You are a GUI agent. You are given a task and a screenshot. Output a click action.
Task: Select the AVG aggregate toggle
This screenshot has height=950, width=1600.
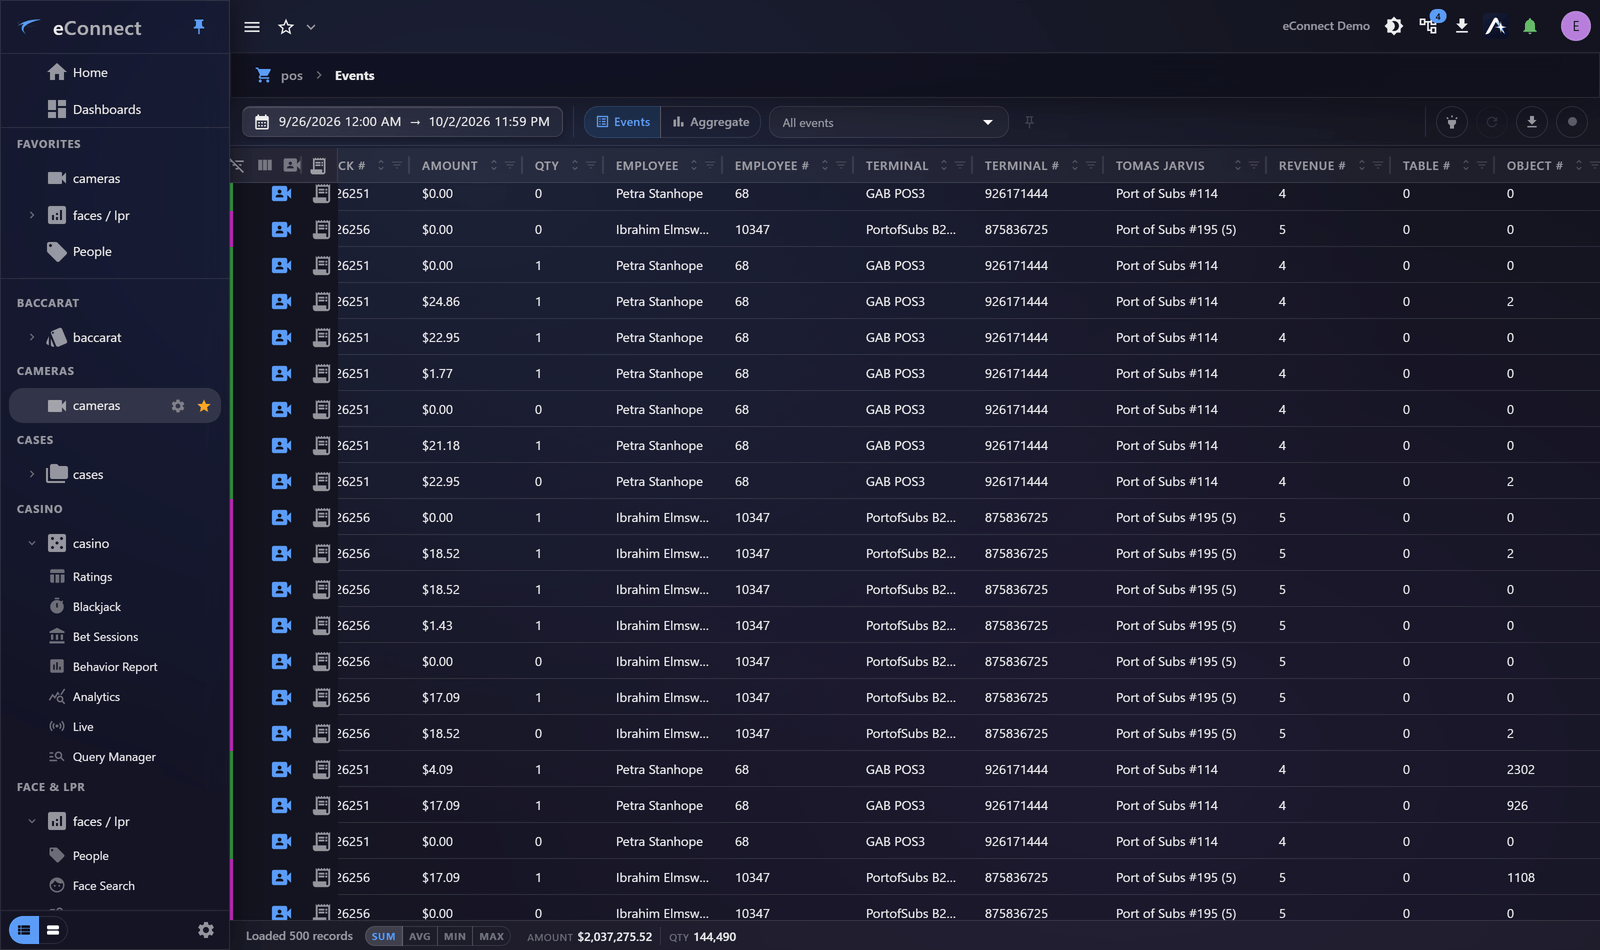420,937
